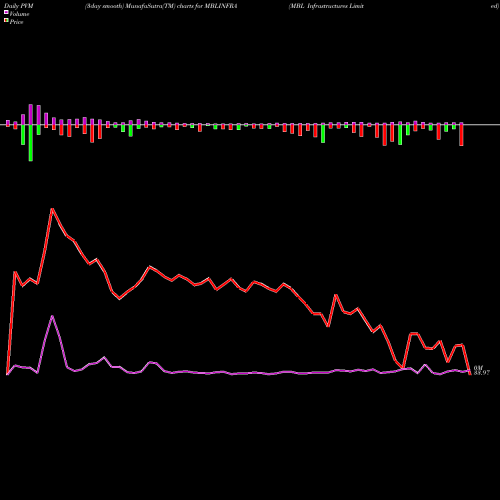The height and width of the screenshot is (500, 500).
Task: Click the red-green Price legend swatch
Action: click(x=6, y=21)
